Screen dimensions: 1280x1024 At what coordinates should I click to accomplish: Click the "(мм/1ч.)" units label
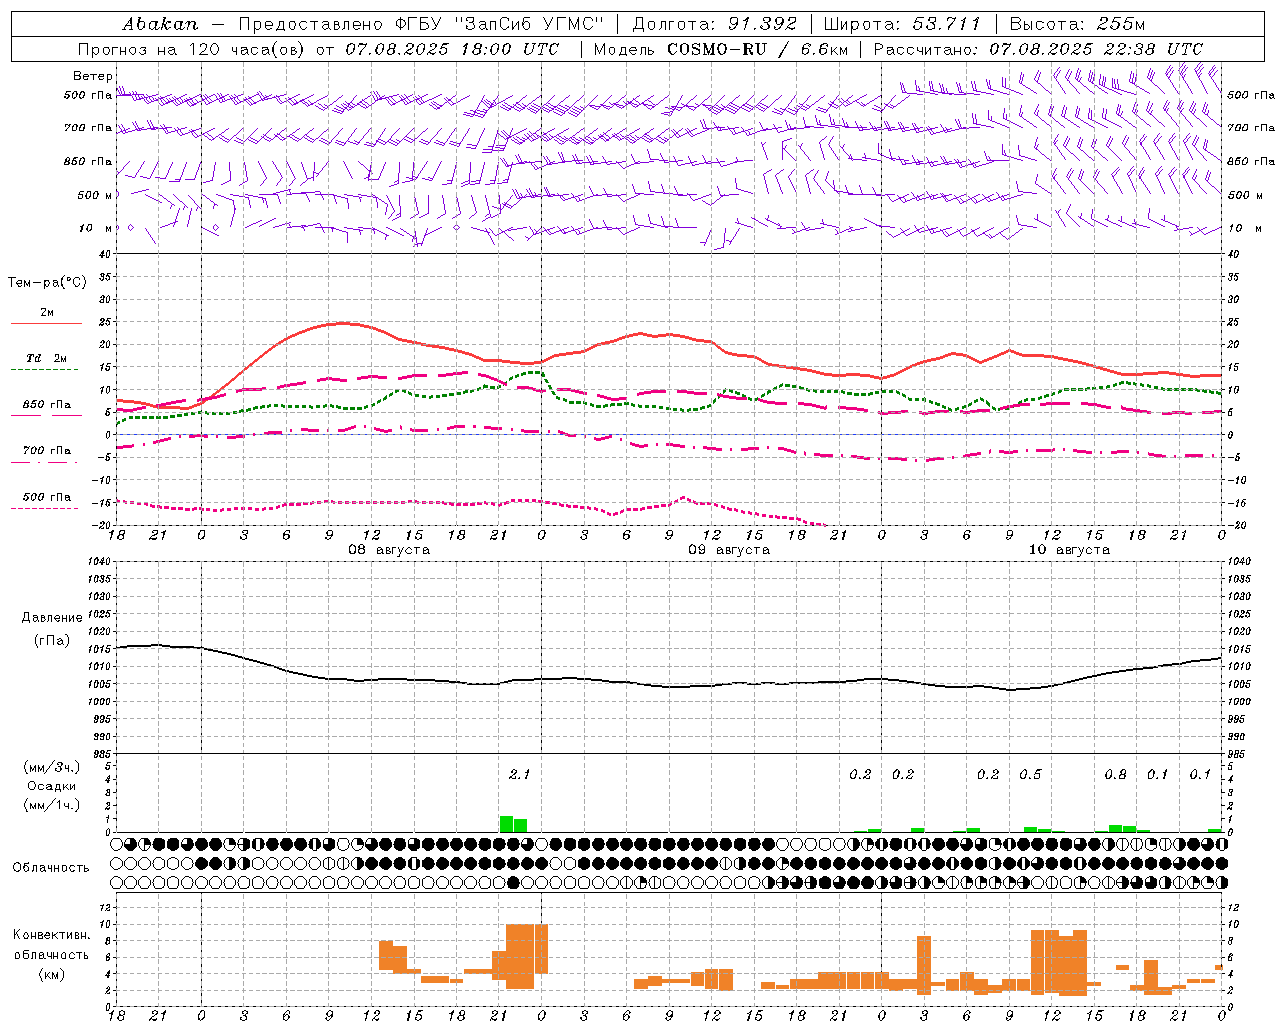click(x=52, y=805)
